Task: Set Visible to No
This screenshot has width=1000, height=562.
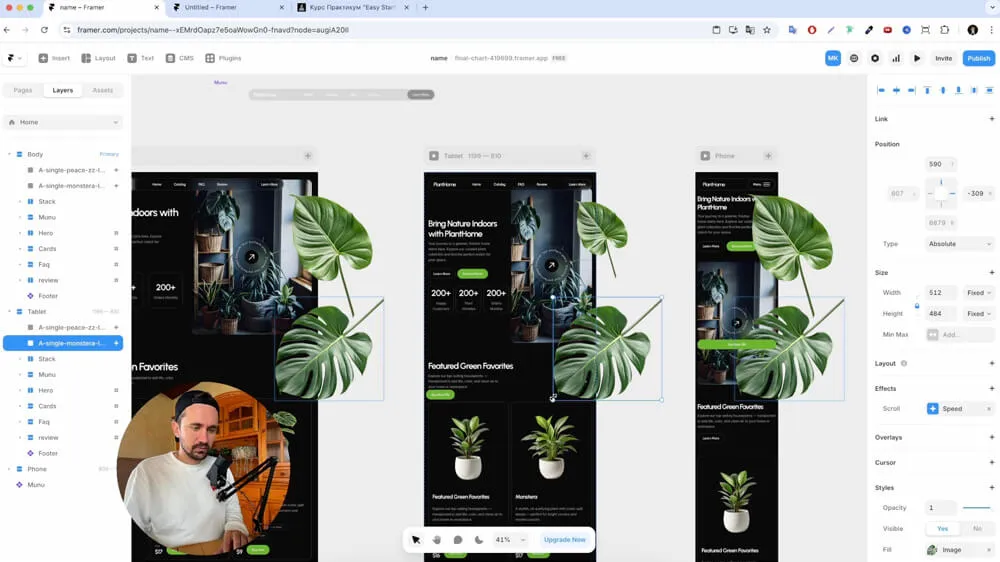Action: 977,529
